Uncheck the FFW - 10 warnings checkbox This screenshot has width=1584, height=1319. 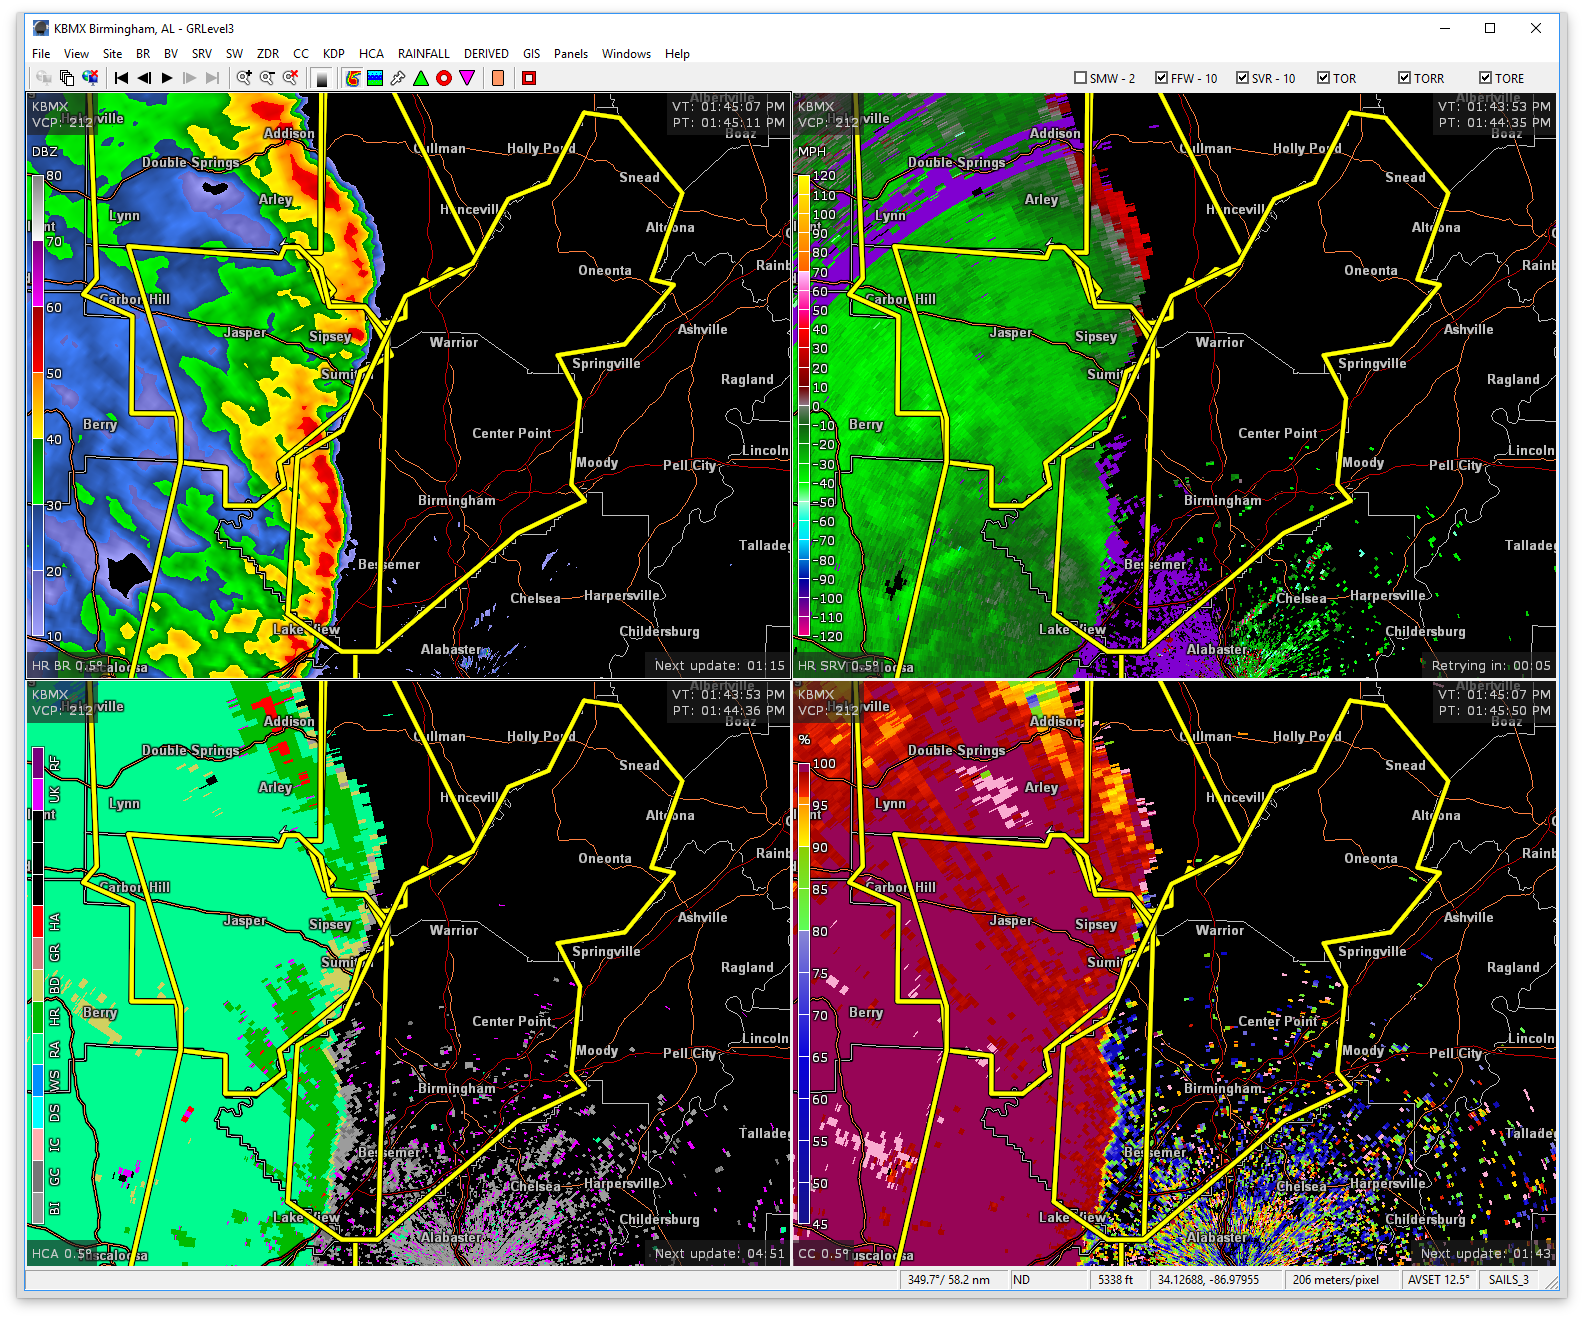click(1161, 78)
